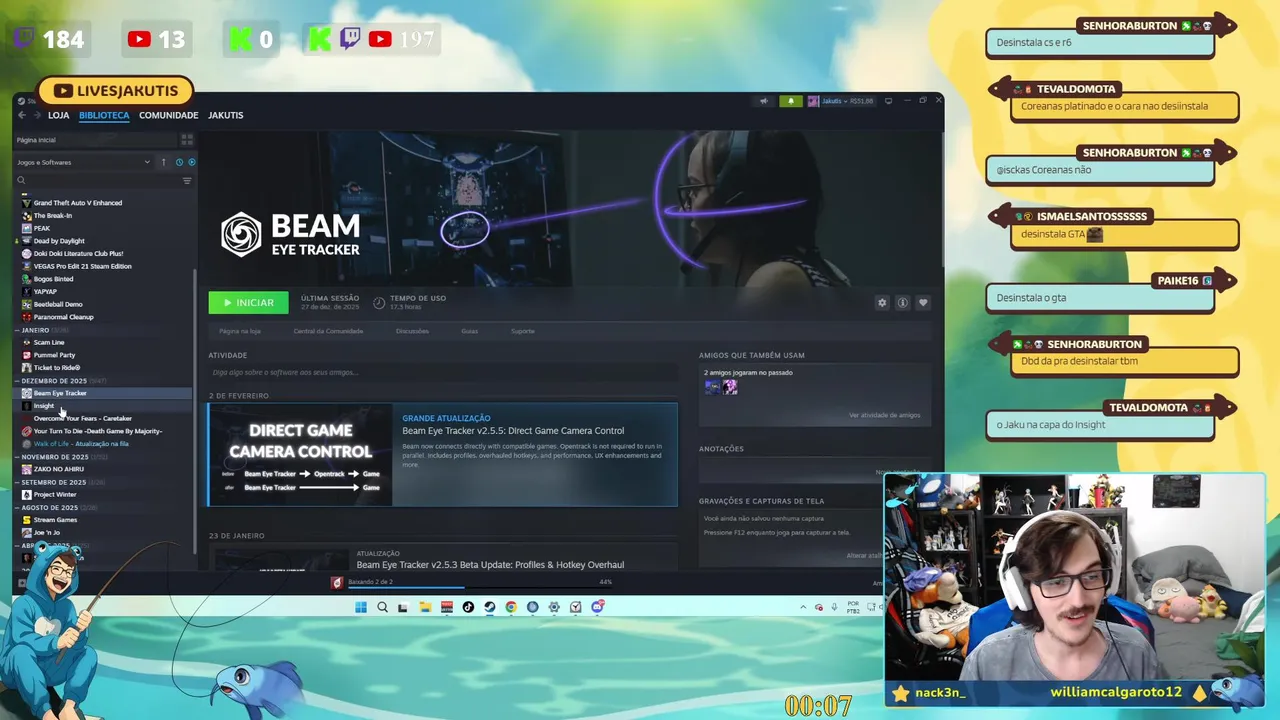Select Walk of Life queued update entry
The height and width of the screenshot is (720, 1280).
(x=76, y=444)
